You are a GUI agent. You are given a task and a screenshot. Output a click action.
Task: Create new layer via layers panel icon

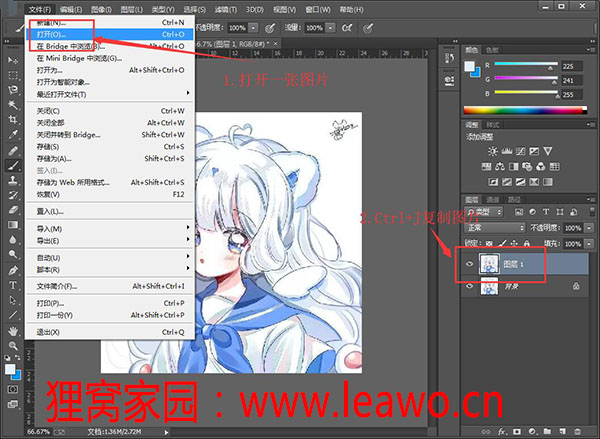(562, 432)
